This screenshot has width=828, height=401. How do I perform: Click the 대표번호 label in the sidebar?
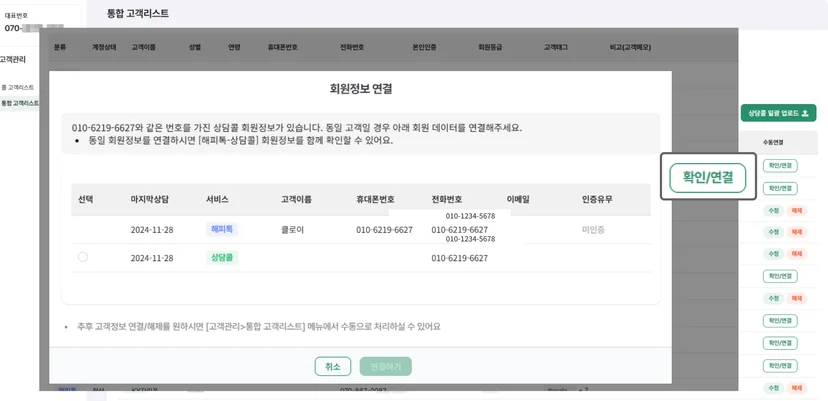pyautogui.click(x=15, y=16)
